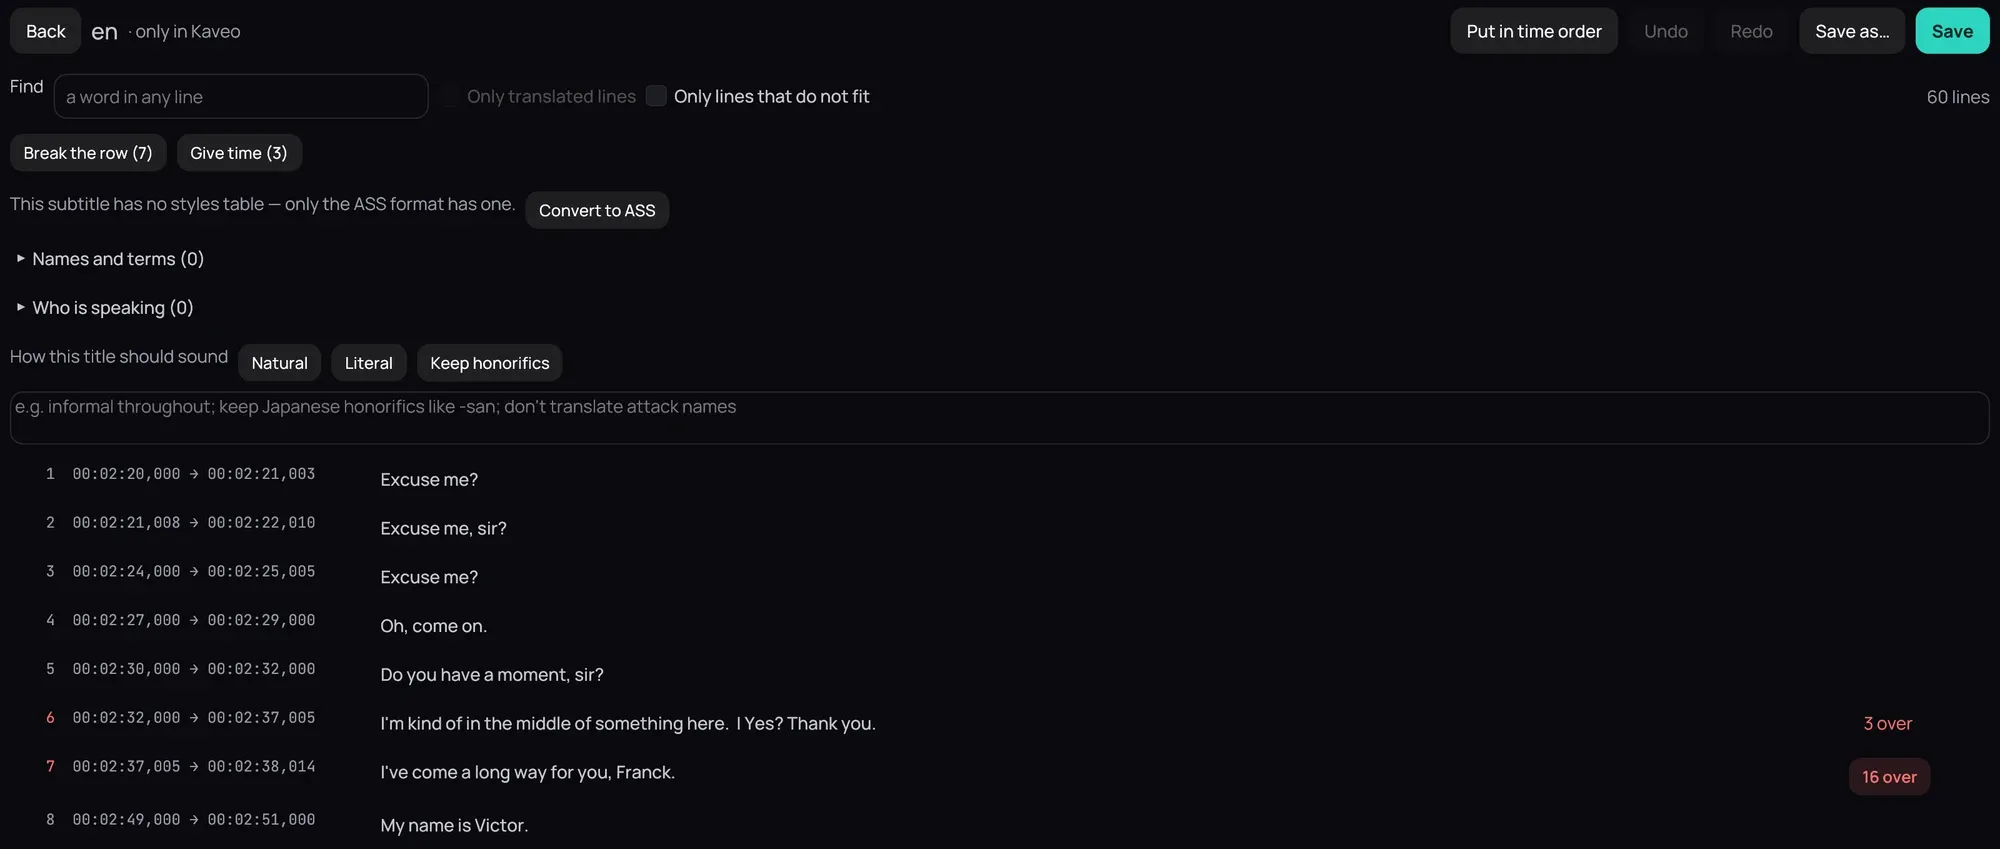Focus the Find word input field
Image resolution: width=2000 pixels, height=849 pixels.
(x=241, y=96)
